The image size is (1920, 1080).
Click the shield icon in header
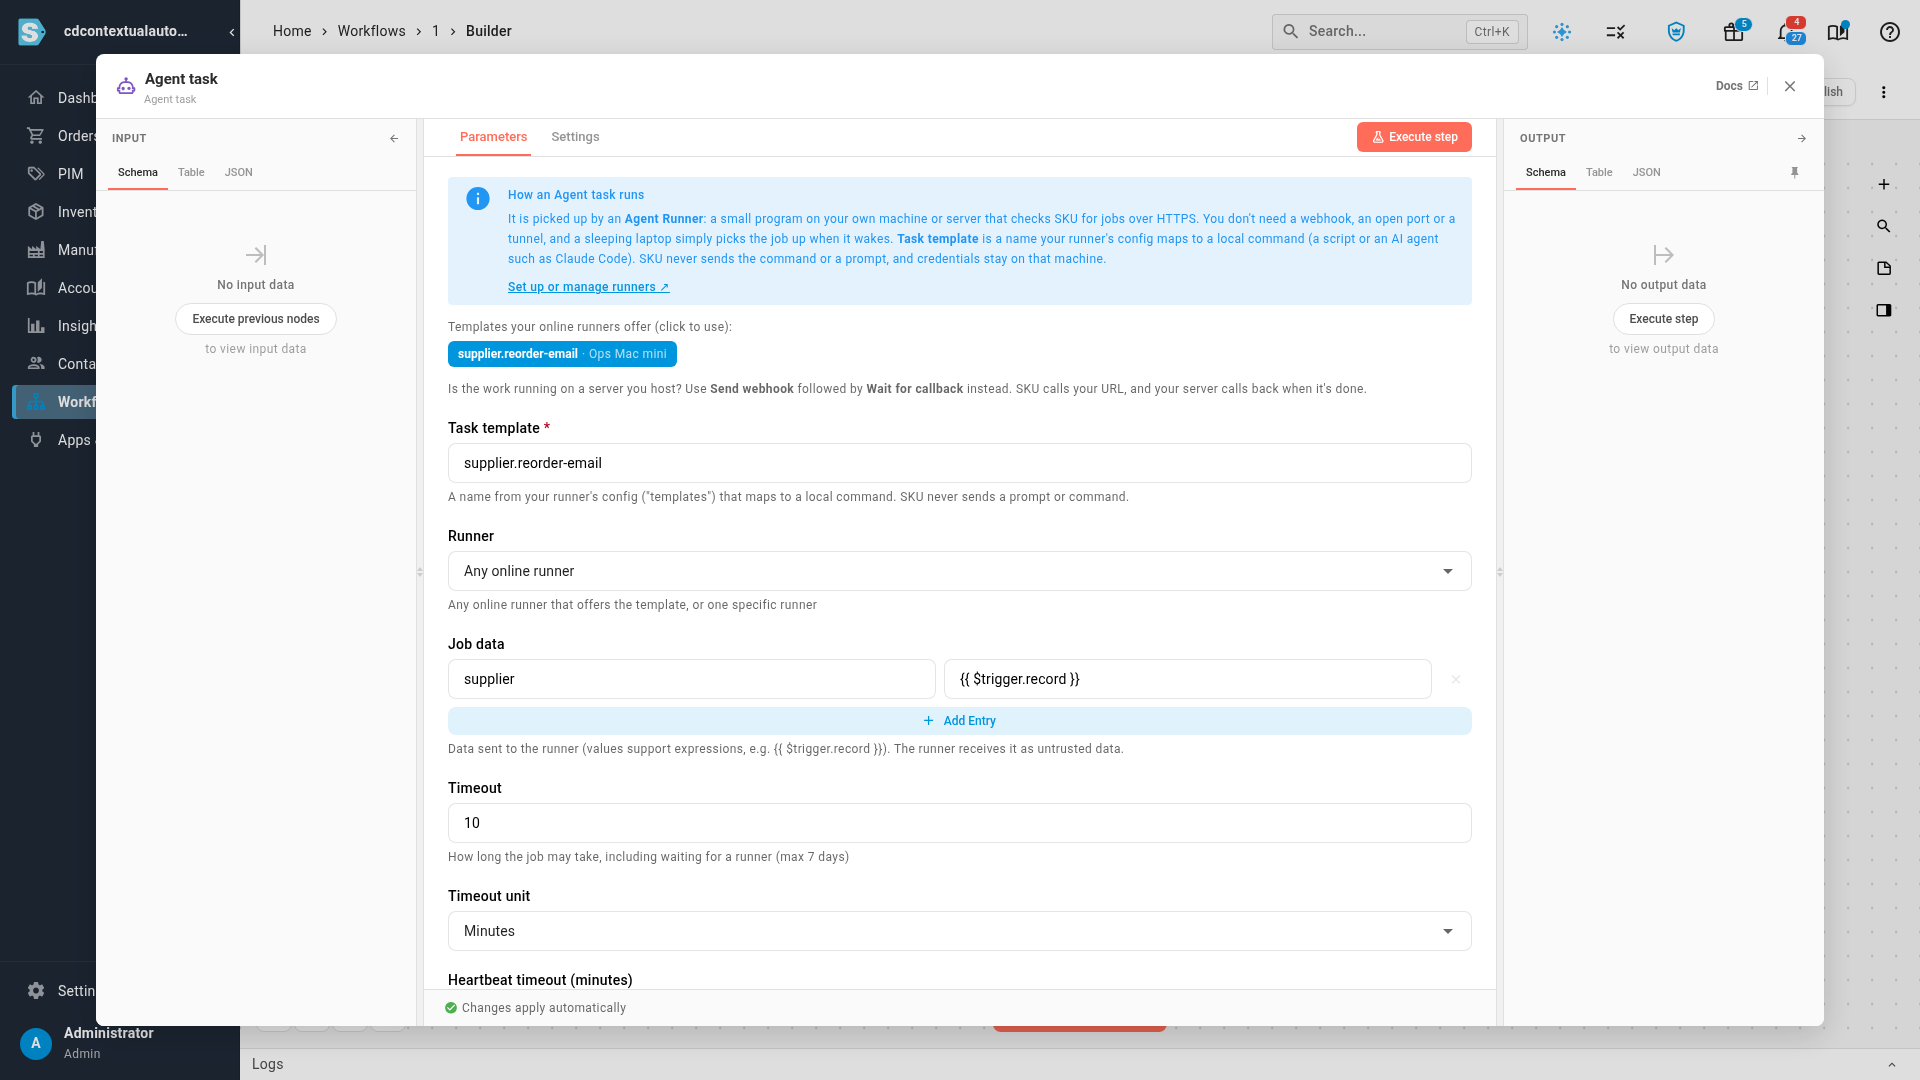click(1676, 32)
